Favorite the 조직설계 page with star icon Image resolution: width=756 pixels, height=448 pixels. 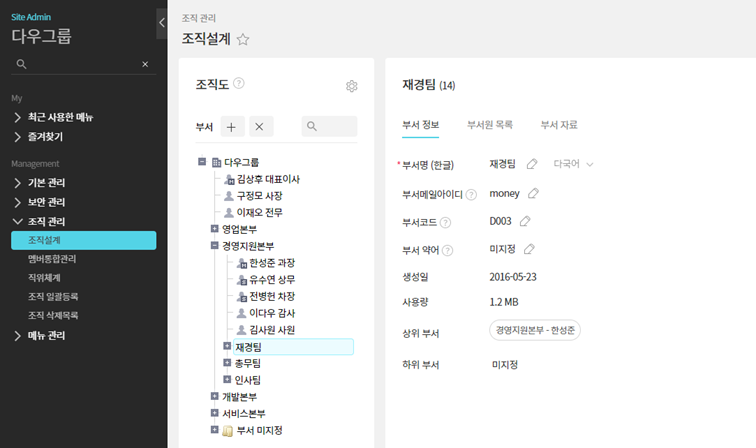click(x=243, y=39)
